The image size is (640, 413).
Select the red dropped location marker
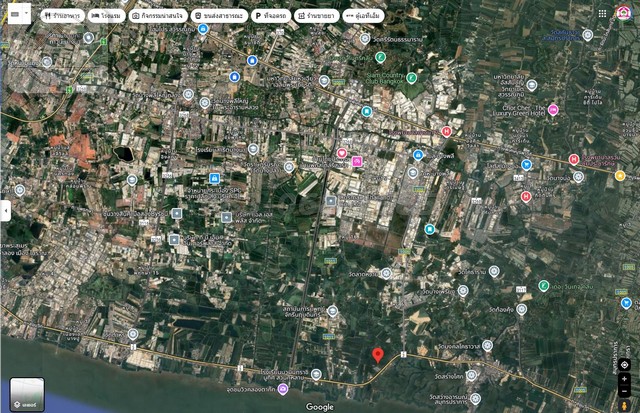(378, 355)
